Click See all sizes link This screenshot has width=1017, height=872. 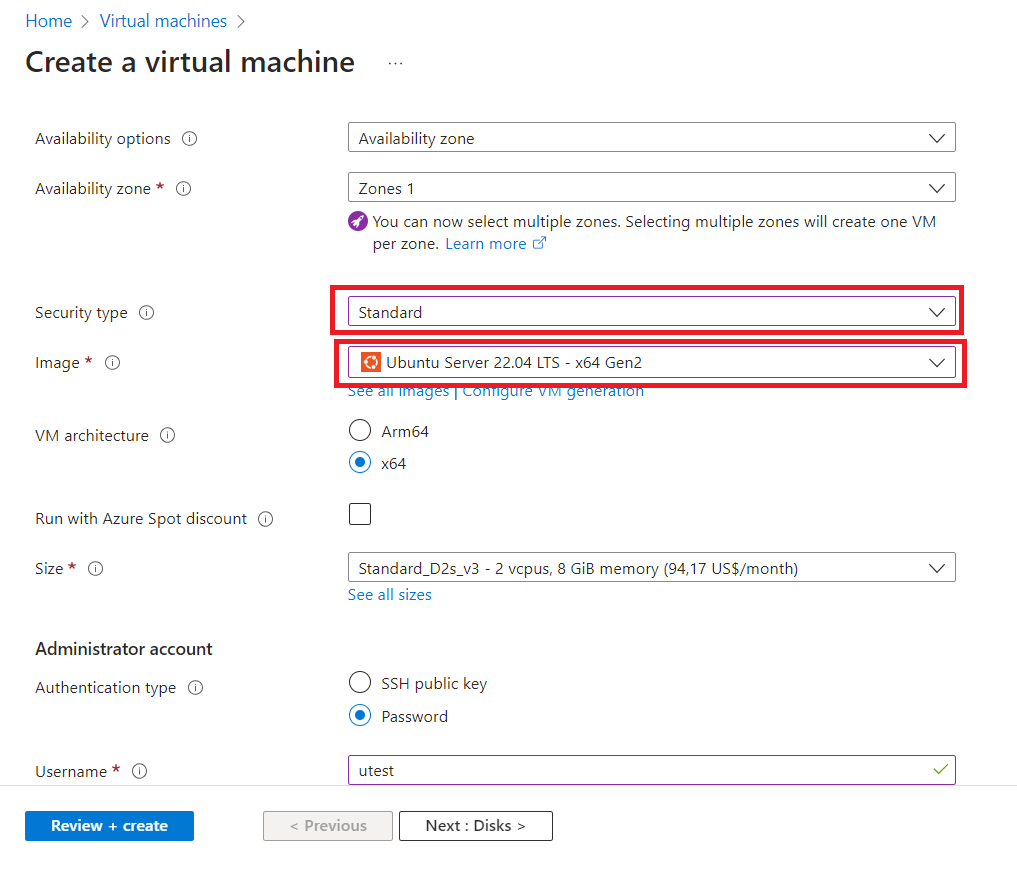pos(389,595)
